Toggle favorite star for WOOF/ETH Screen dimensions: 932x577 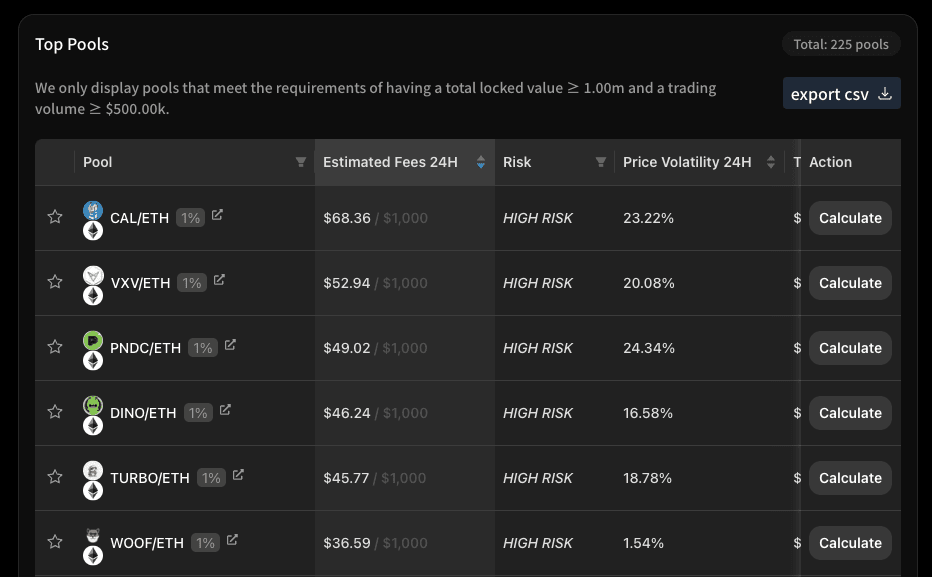(x=55, y=543)
